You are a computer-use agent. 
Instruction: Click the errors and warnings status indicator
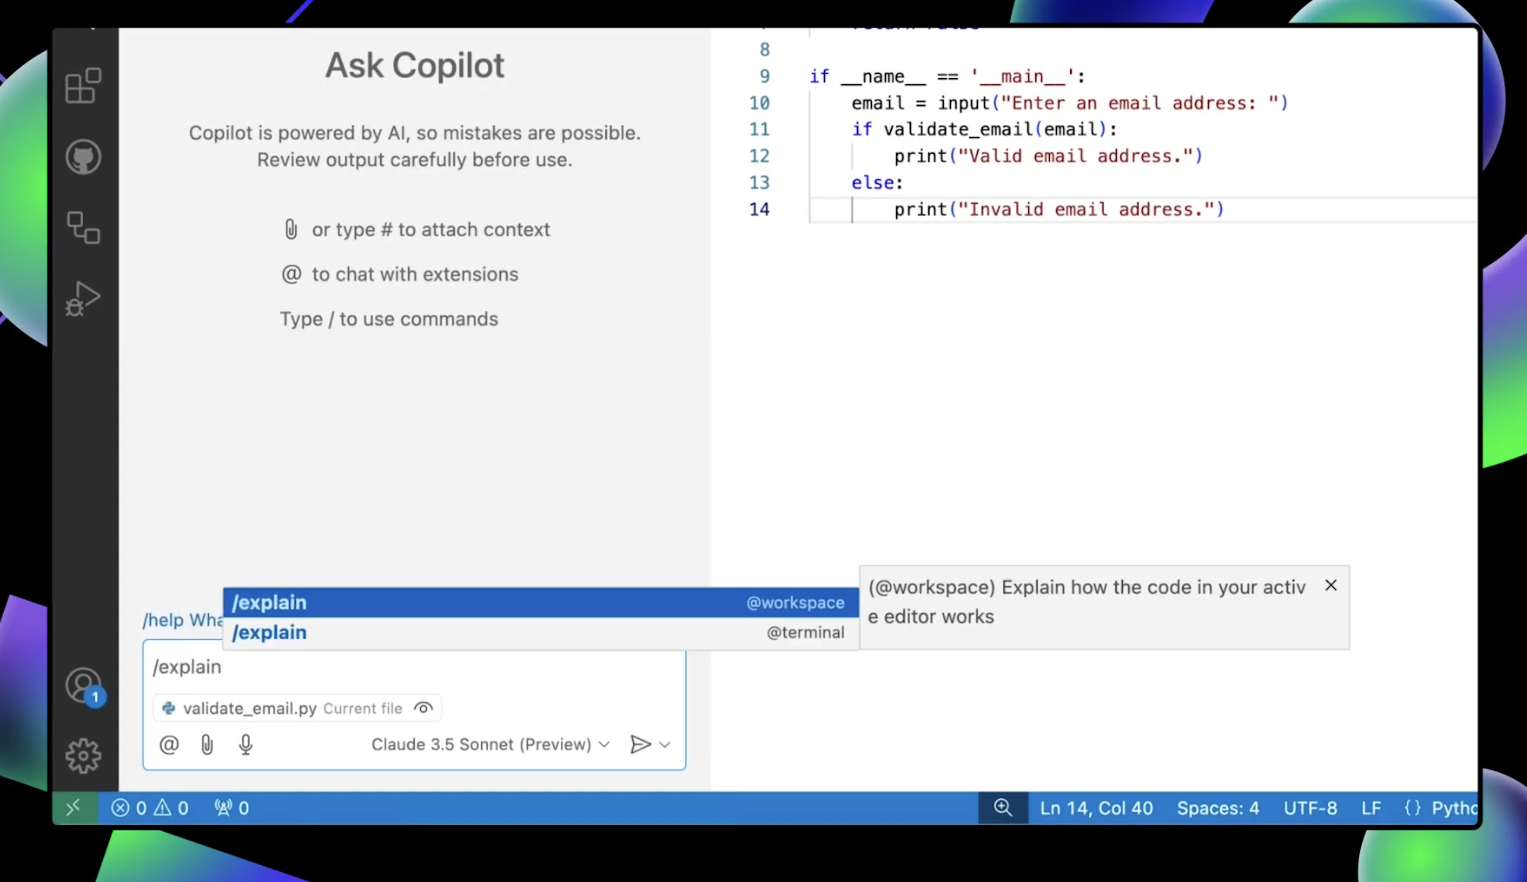coord(148,808)
